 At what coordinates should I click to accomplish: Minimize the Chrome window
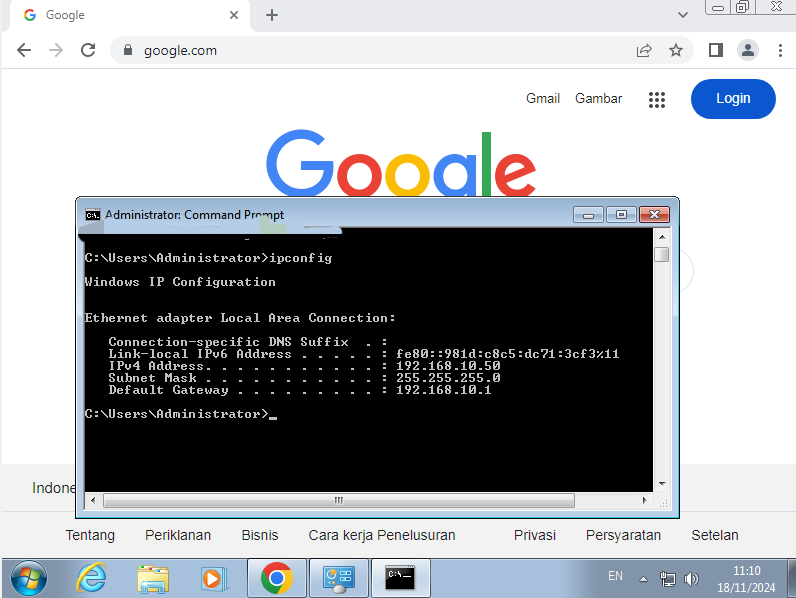click(717, 7)
